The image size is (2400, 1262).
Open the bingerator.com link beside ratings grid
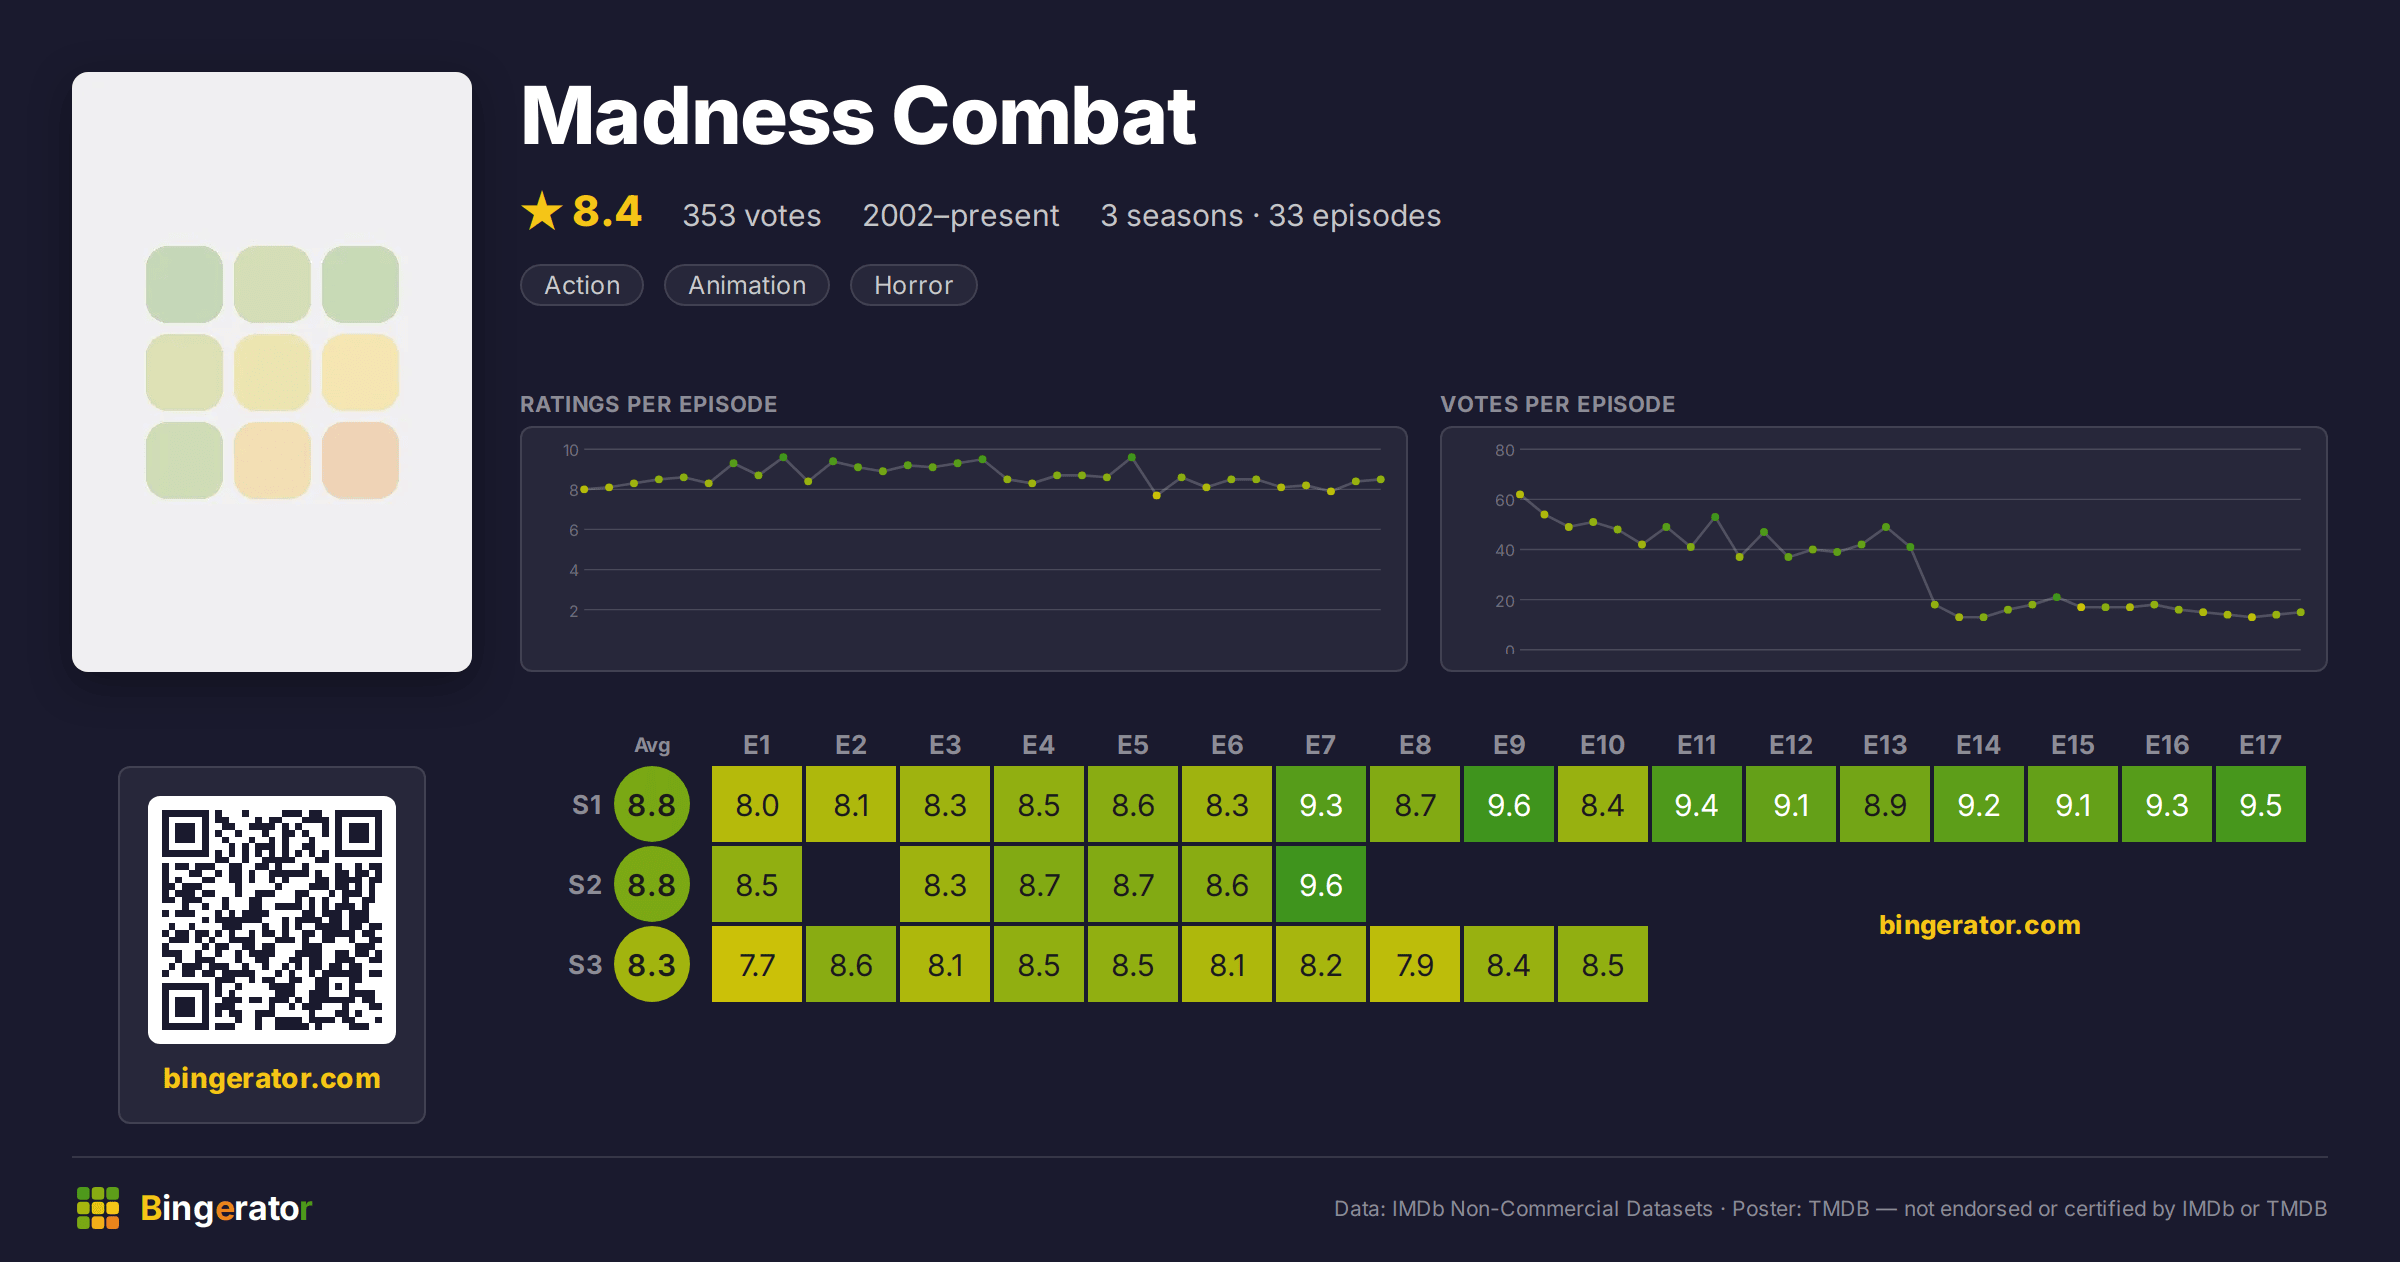[1980, 925]
